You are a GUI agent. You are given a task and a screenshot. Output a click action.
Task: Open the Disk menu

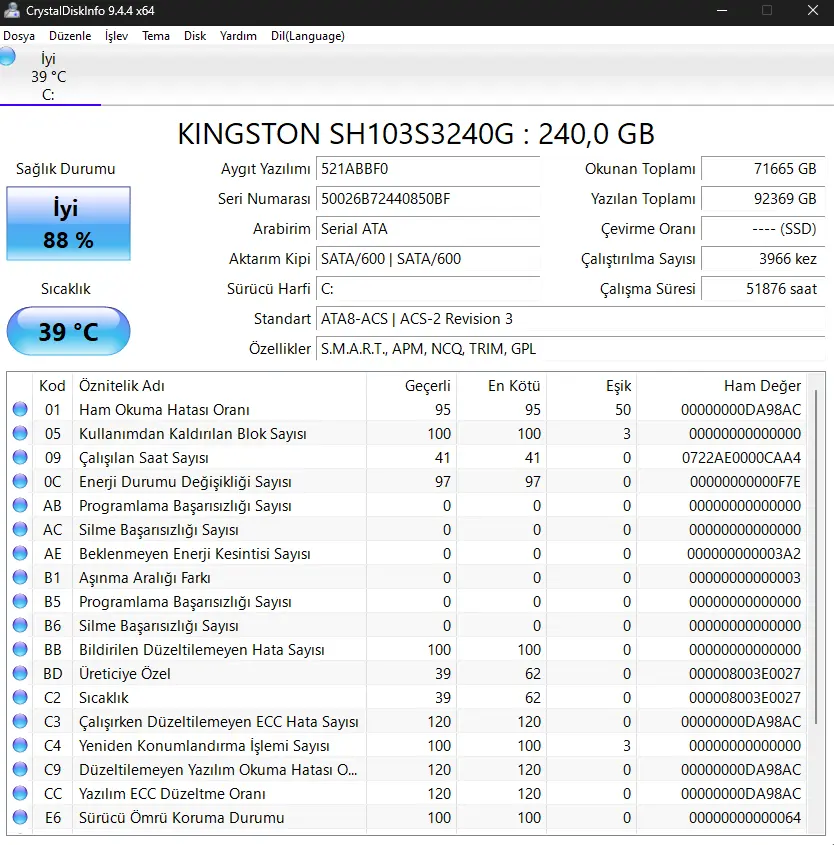coord(194,36)
